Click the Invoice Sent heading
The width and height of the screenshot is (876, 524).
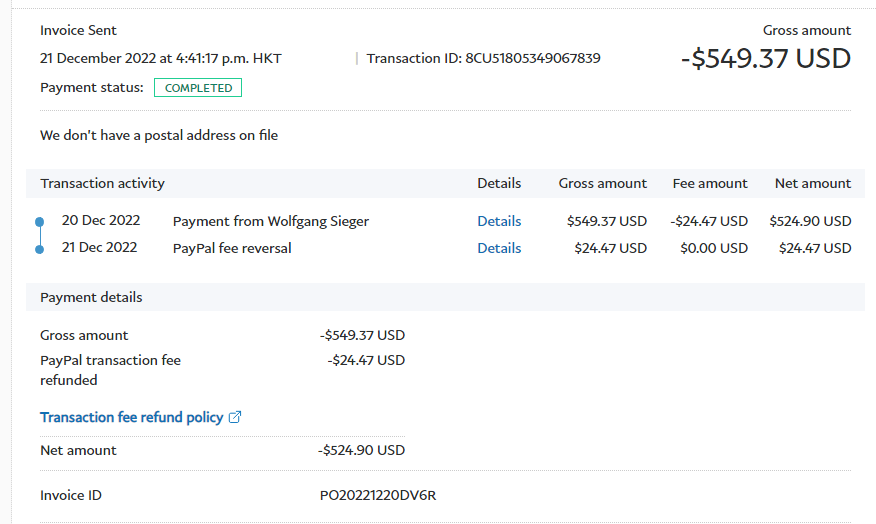point(78,30)
